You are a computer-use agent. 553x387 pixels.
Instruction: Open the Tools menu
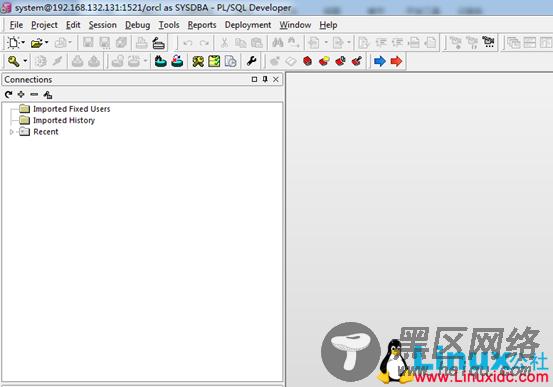click(169, 25)
